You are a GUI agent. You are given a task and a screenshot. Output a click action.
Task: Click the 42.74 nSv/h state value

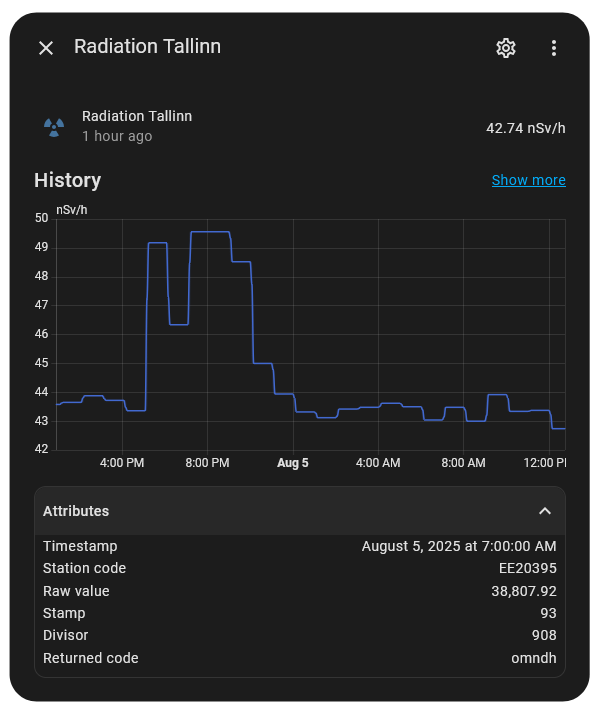click(x=526, y=128)
